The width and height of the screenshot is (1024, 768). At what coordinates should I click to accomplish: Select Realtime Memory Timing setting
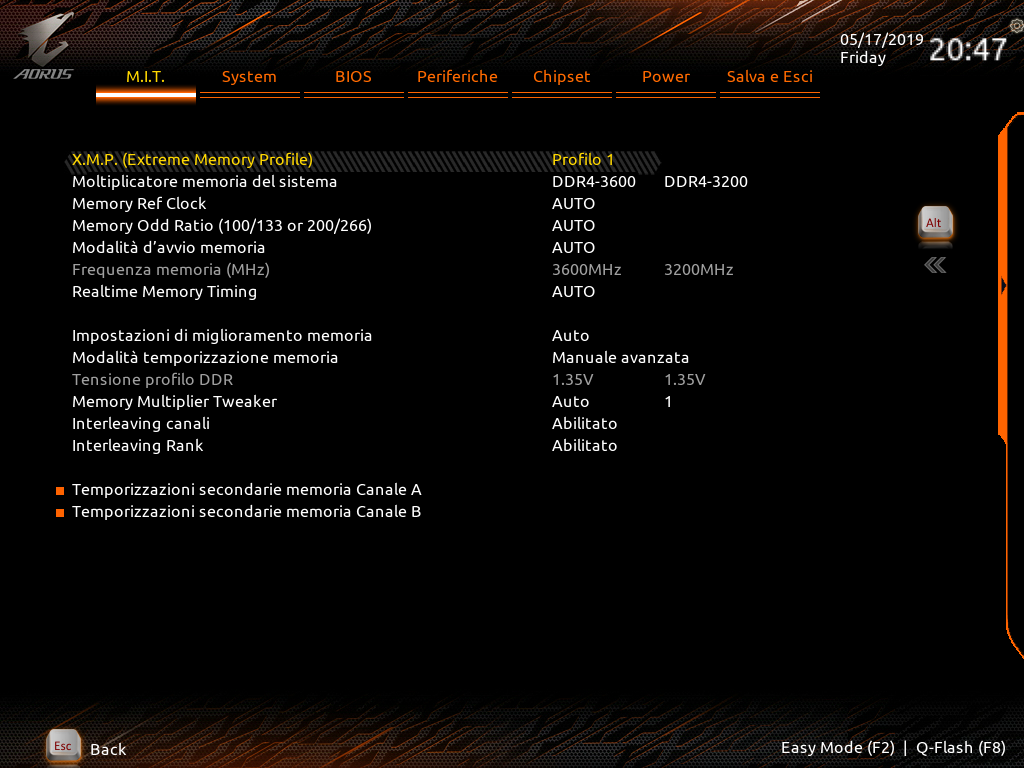(165, 292)
